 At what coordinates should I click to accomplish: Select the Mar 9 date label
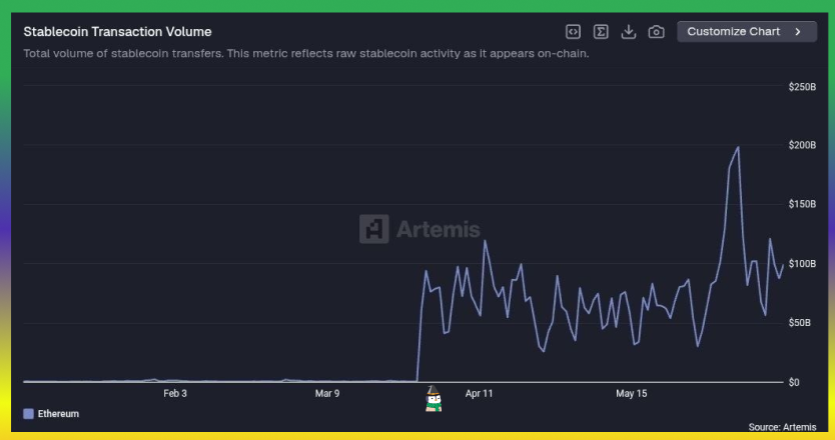pyautogui.click(x=327, y=393)
